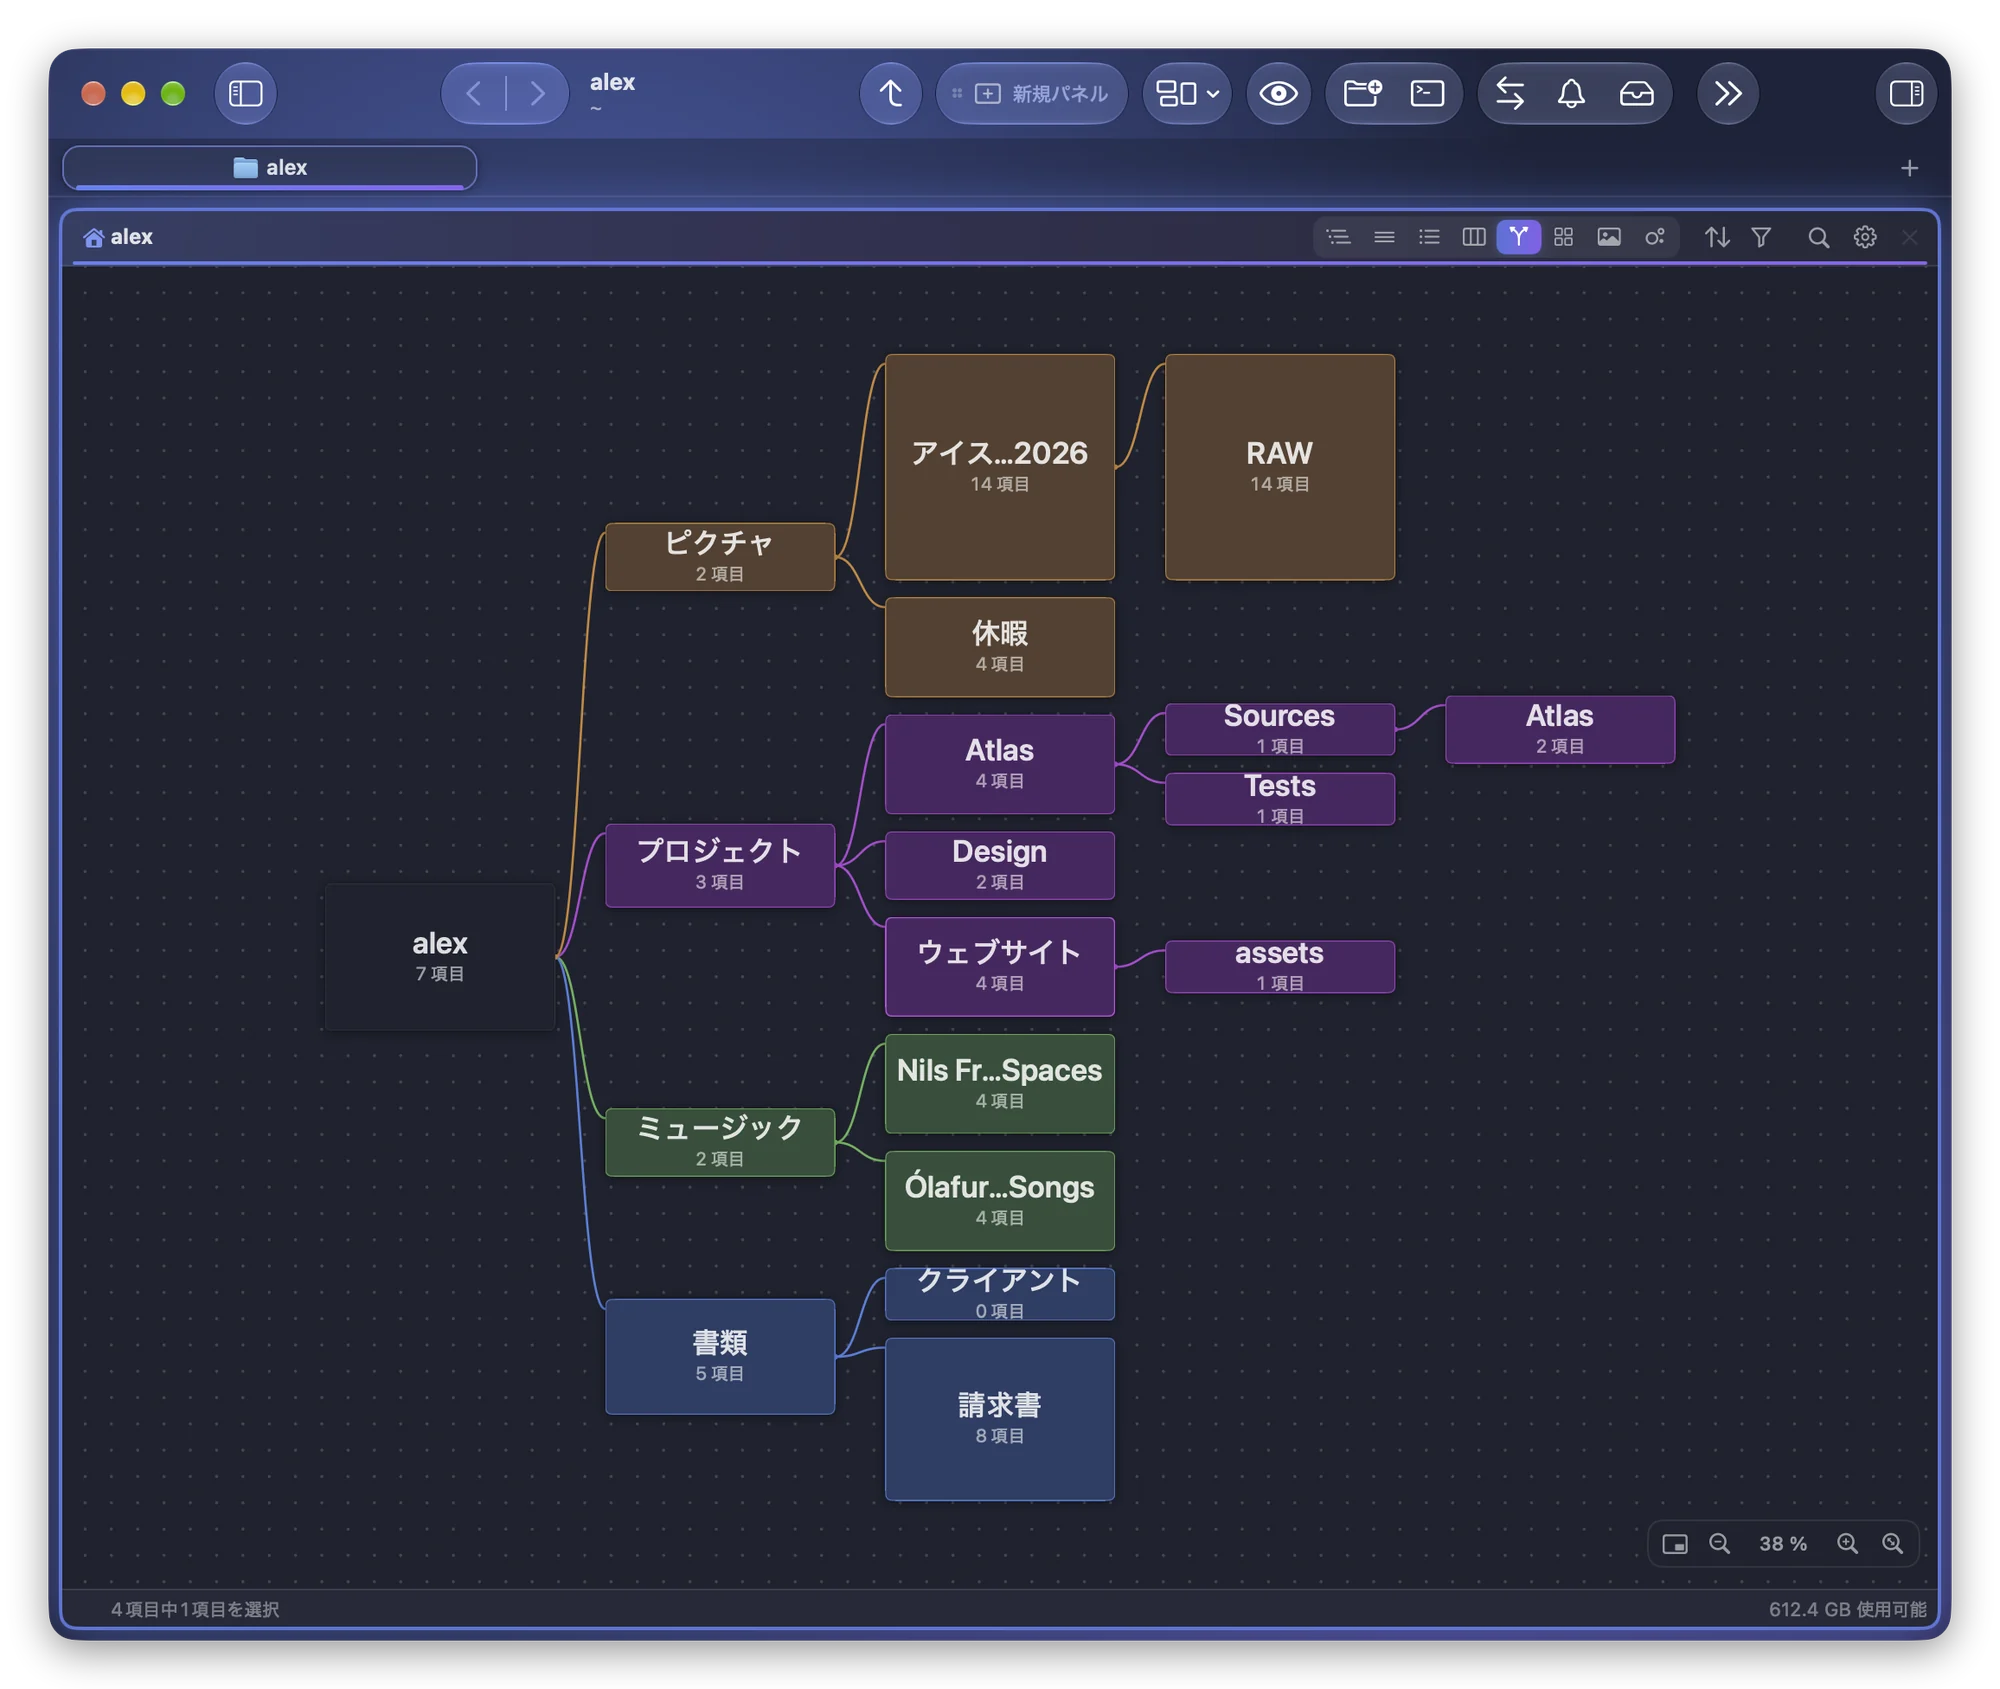Toggle the Quick Look eye preview
The image size is (2000, 1689).
pos(1278,94)
